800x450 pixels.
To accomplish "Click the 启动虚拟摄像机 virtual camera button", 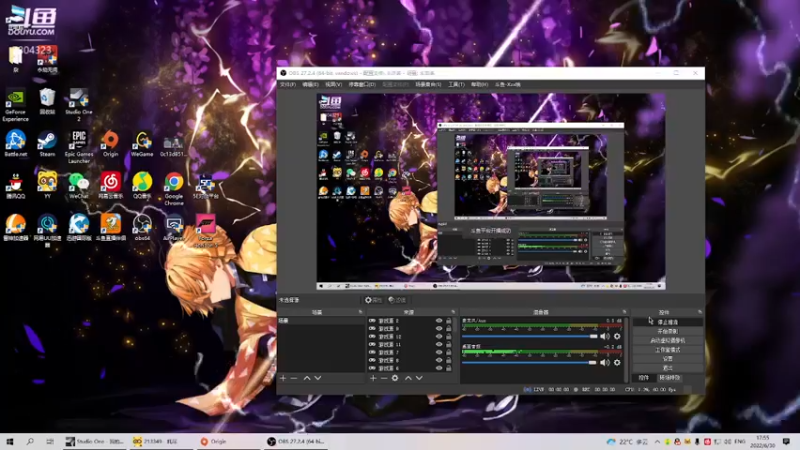I will (667, 340).
